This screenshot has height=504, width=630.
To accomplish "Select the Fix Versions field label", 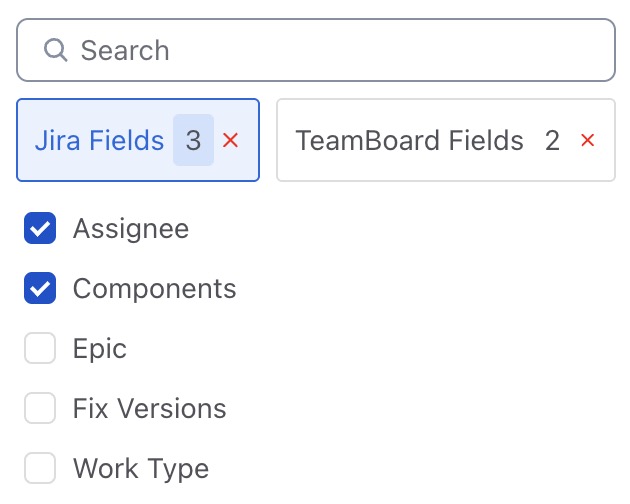I will (x=150, y=408).
